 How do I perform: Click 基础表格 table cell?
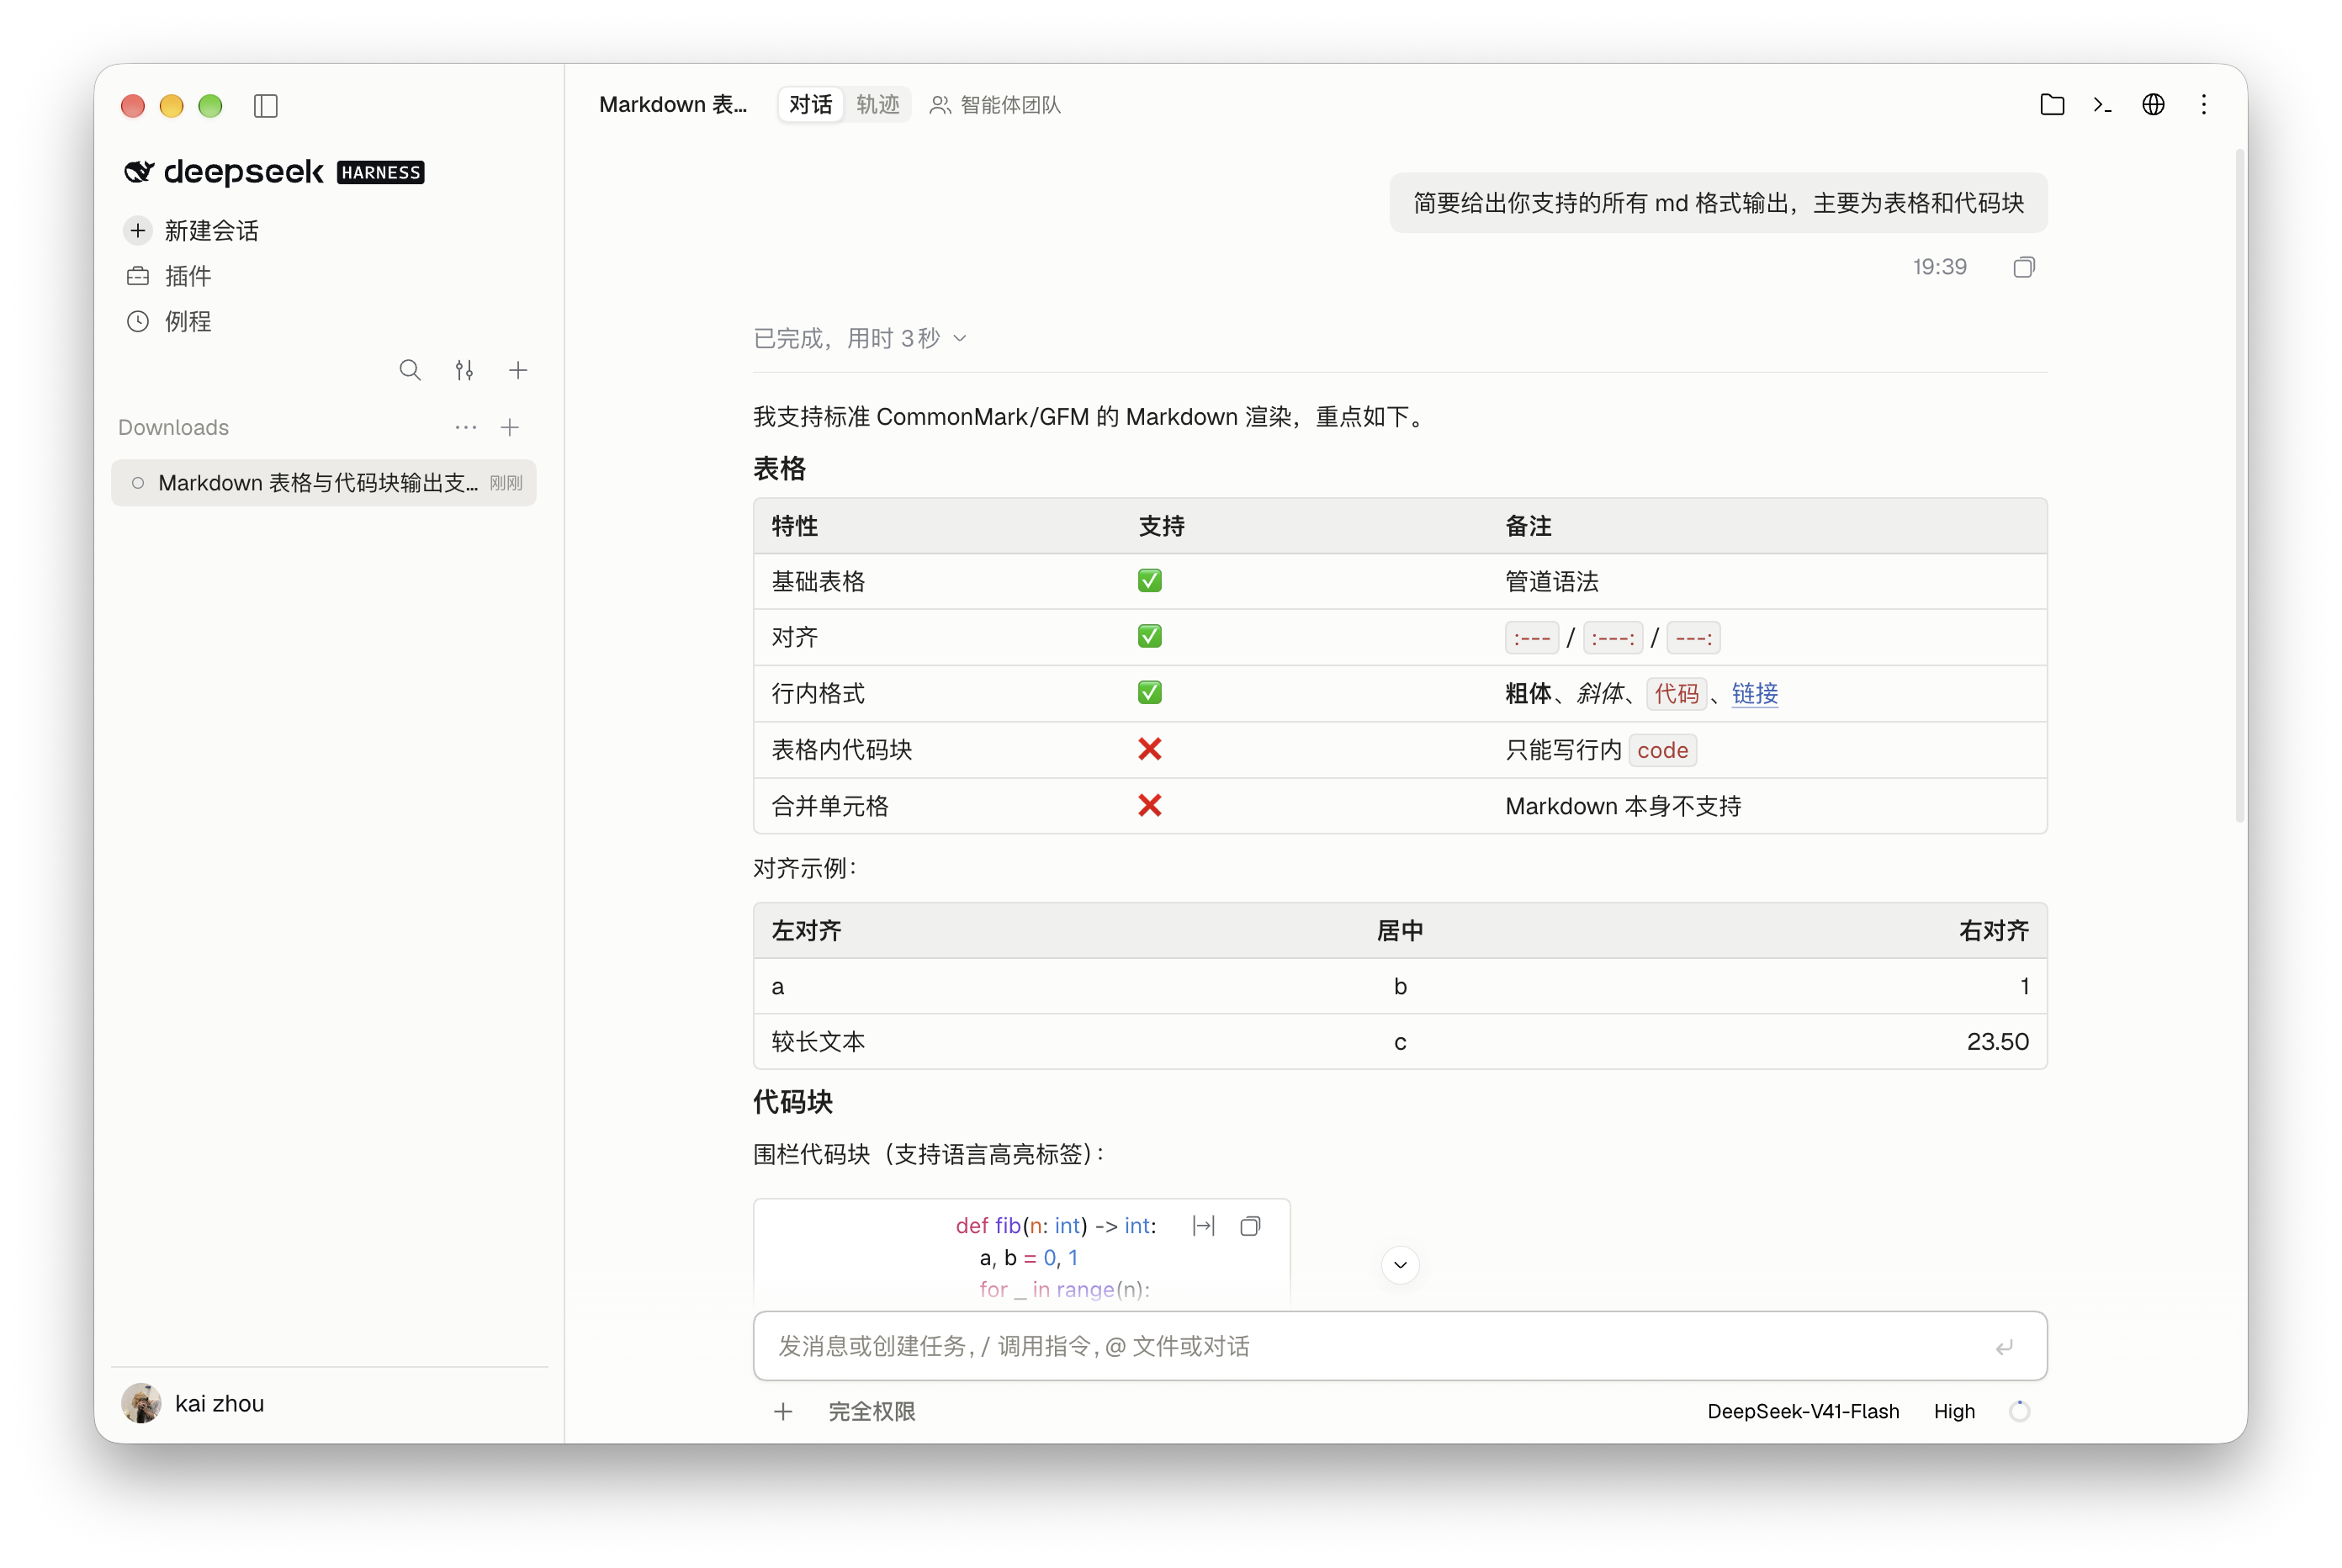(x=818, y=581)
